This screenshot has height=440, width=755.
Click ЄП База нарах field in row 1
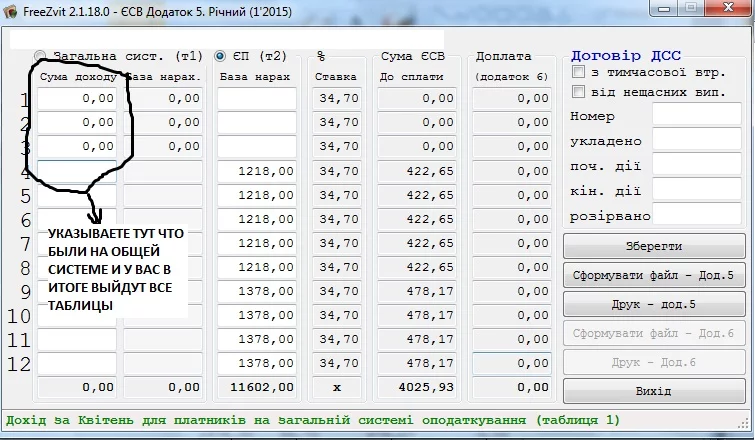point(257,99)
